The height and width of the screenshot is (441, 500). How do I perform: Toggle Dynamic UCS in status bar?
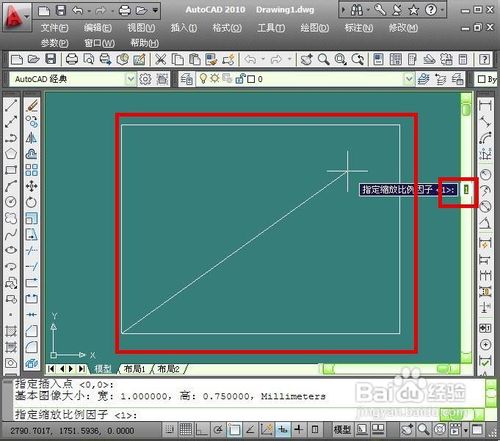(x=267, y=430)
